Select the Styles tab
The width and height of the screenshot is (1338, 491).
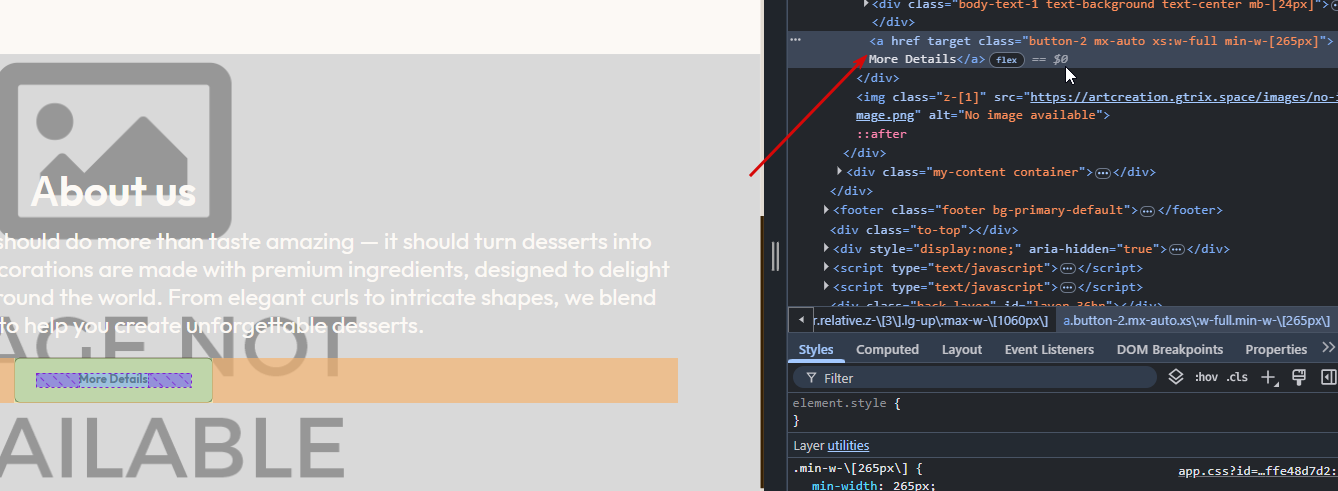pos(816,349)
